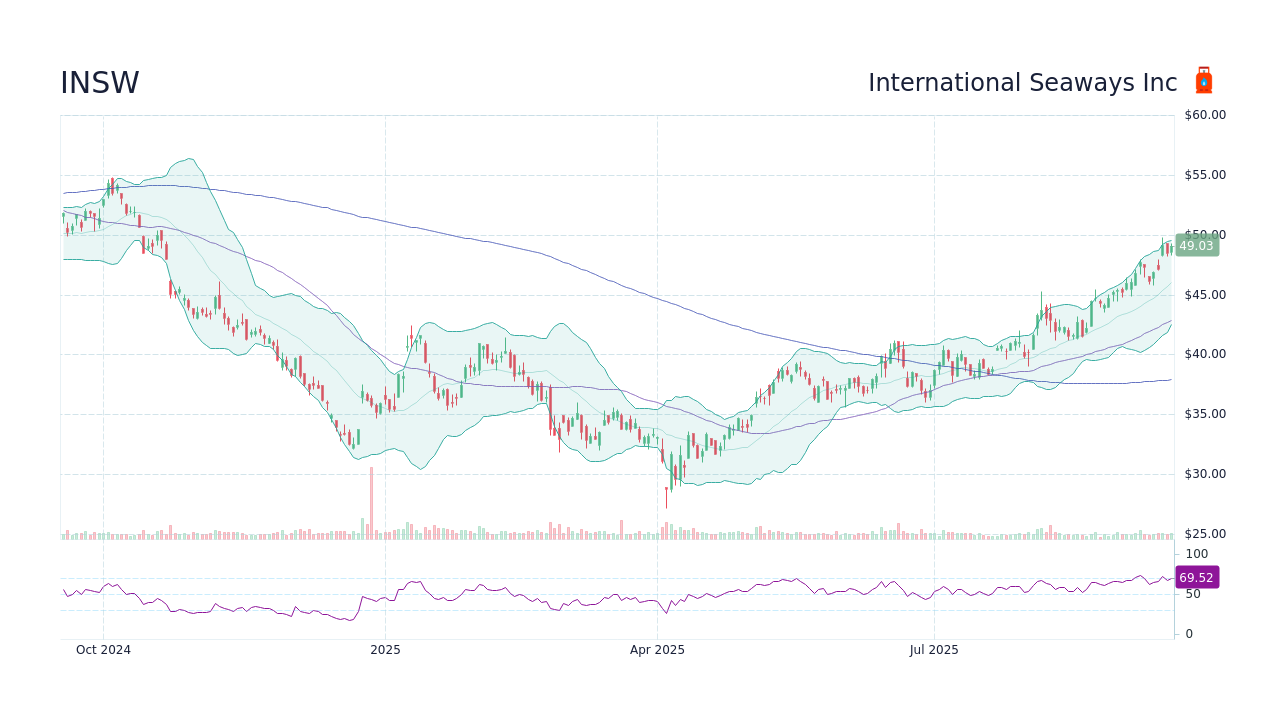
Task: Click the orange gas tanker sector icon
Action: click(x=1203, y=80)
